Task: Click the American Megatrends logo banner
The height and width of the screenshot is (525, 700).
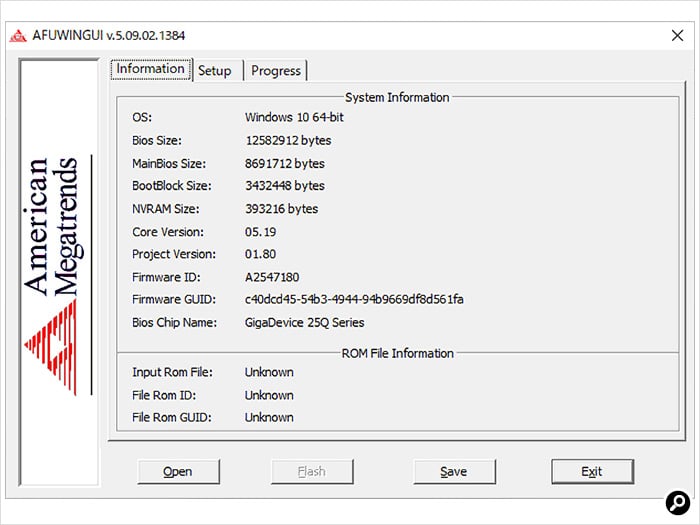Action: pos(59,272)
